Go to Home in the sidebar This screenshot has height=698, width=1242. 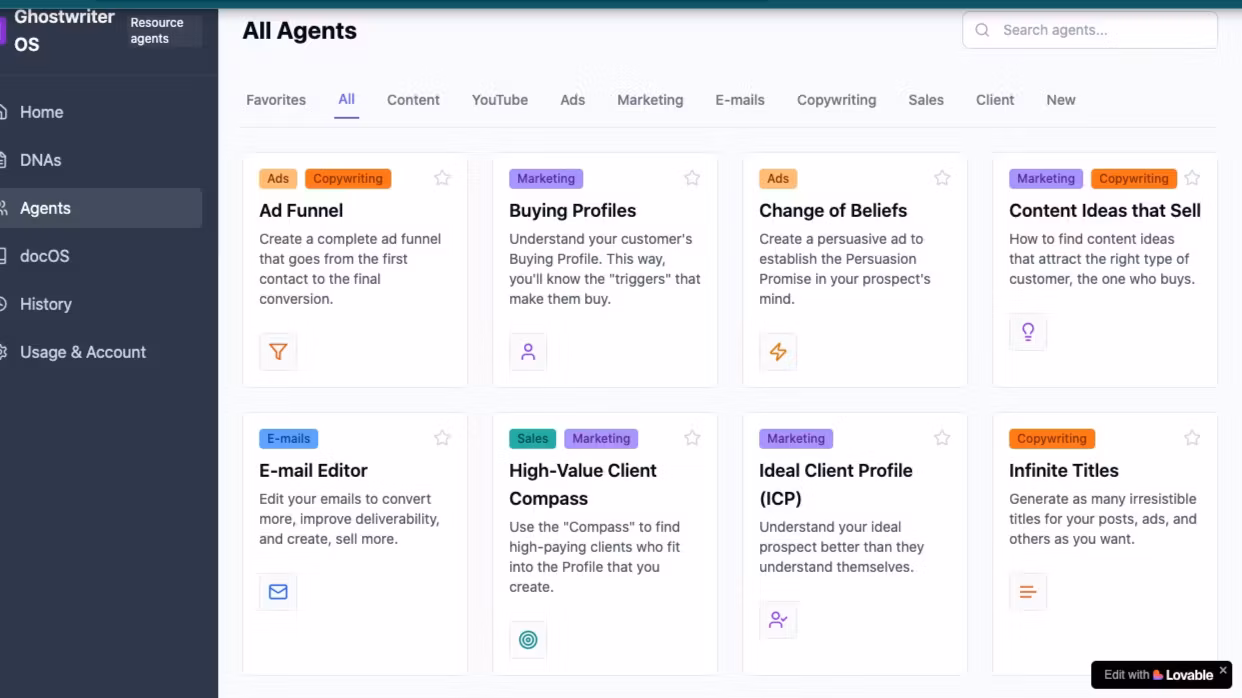pyautogui.click(x=100, y=112)
